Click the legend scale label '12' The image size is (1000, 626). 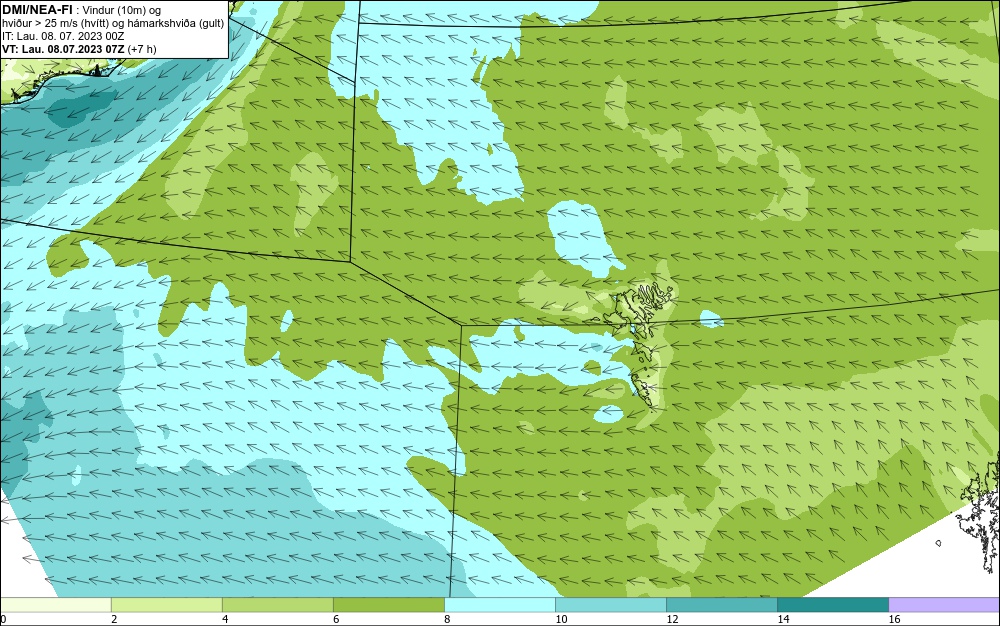672,619
